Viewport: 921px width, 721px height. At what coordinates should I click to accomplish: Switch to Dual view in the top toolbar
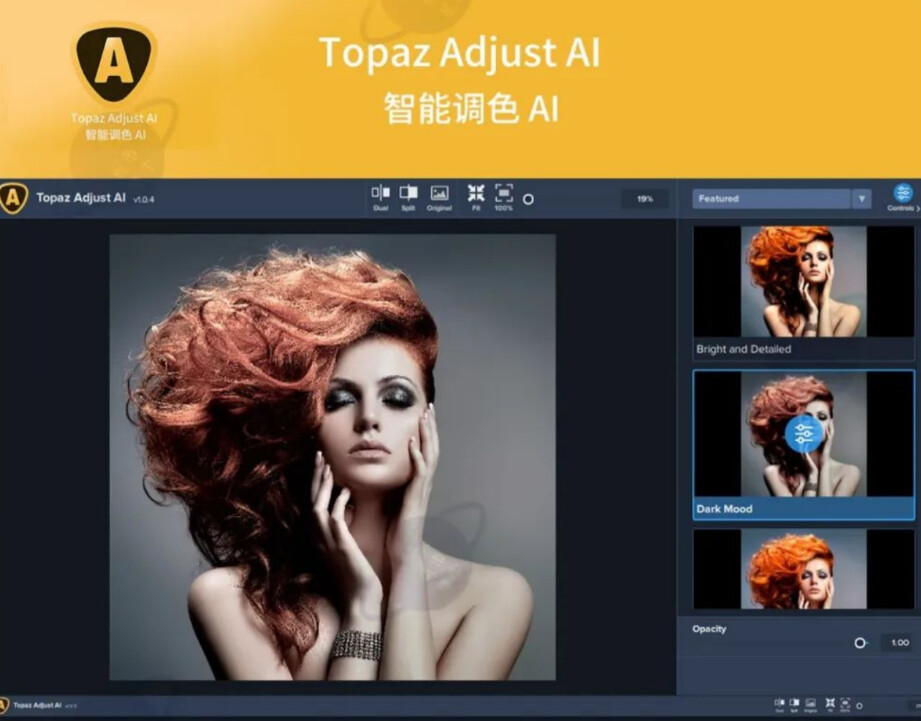(381, 198)
